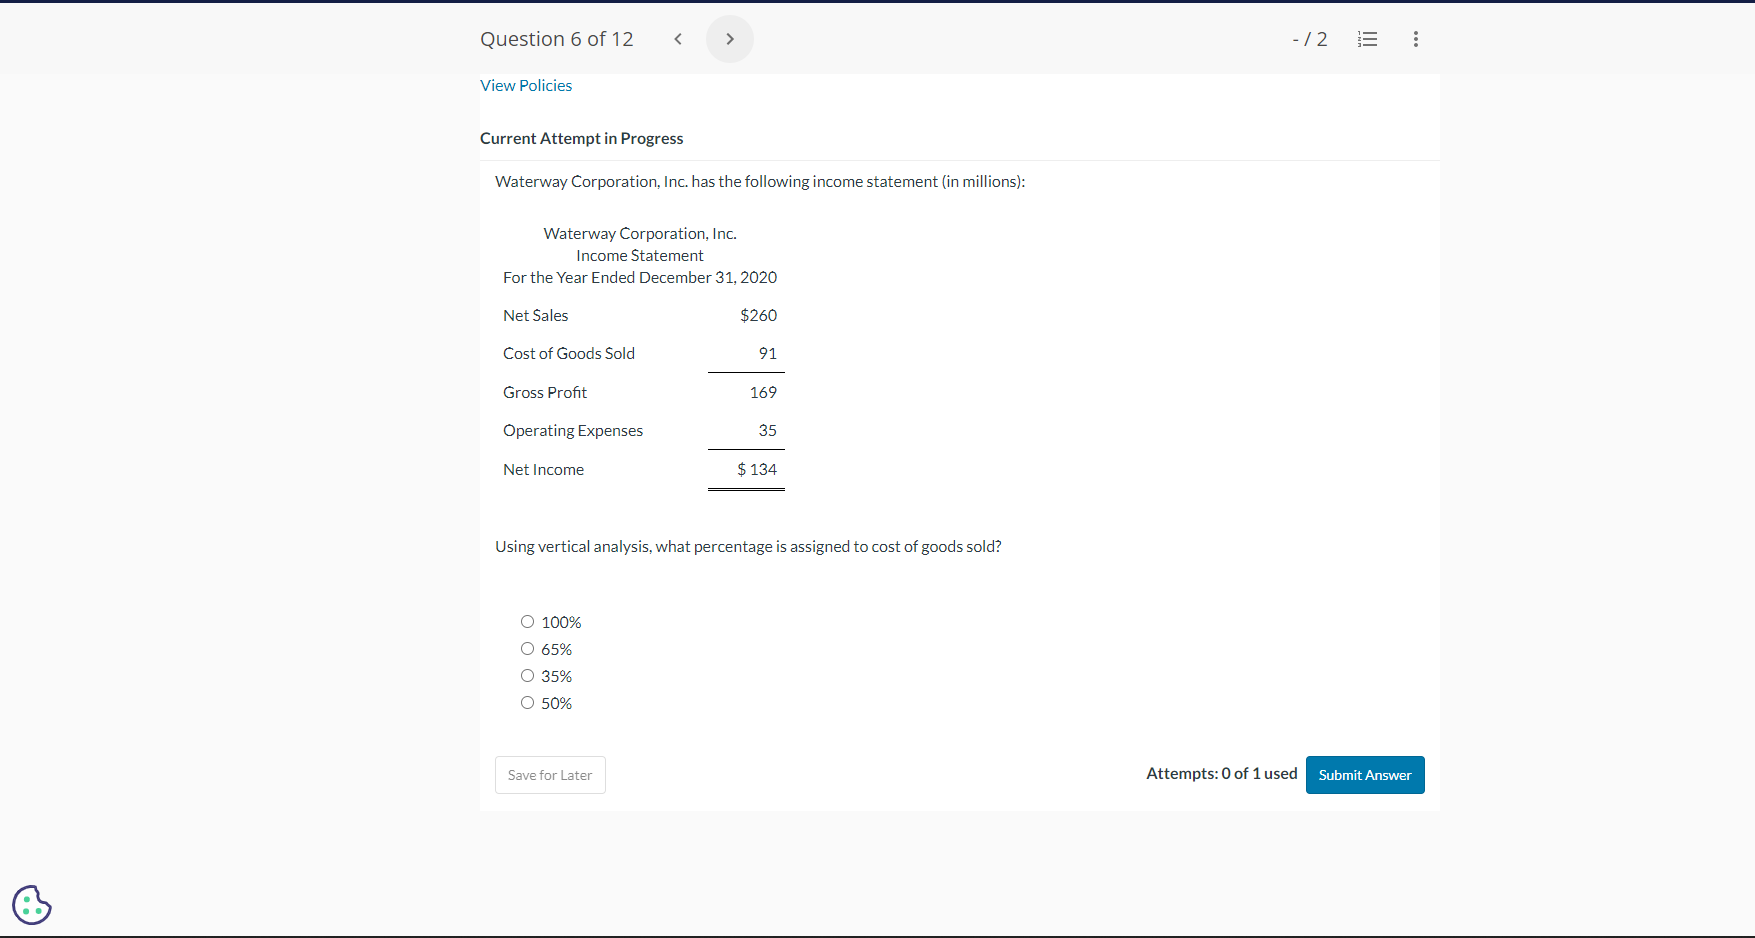Select the 65% answer option

point(527,649)
